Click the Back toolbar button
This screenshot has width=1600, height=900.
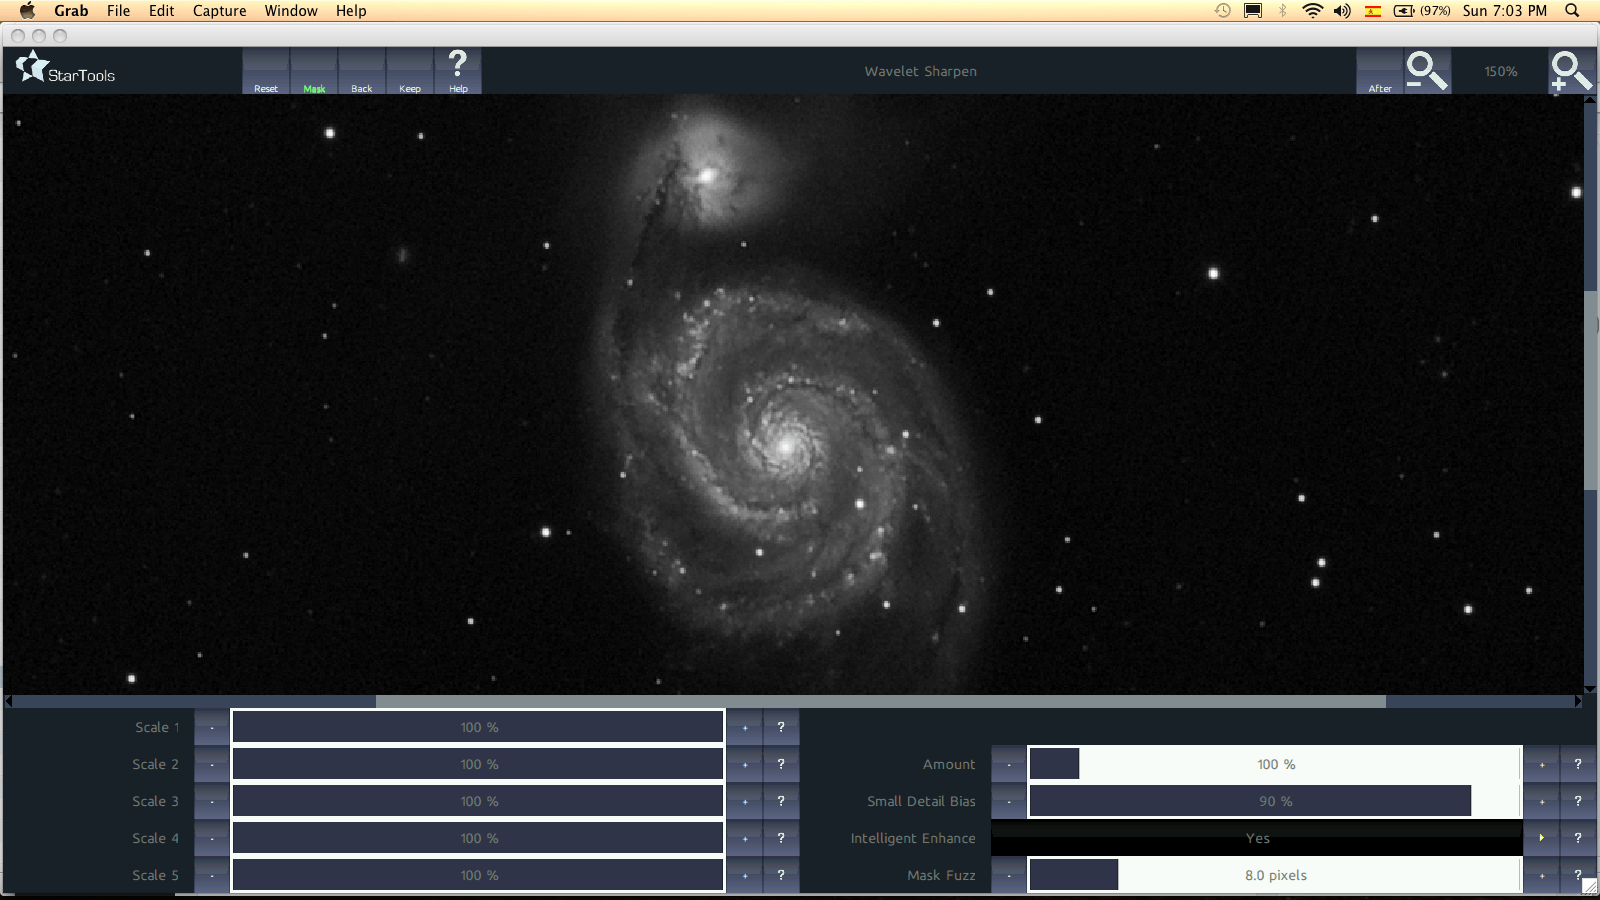click(362, 72)
